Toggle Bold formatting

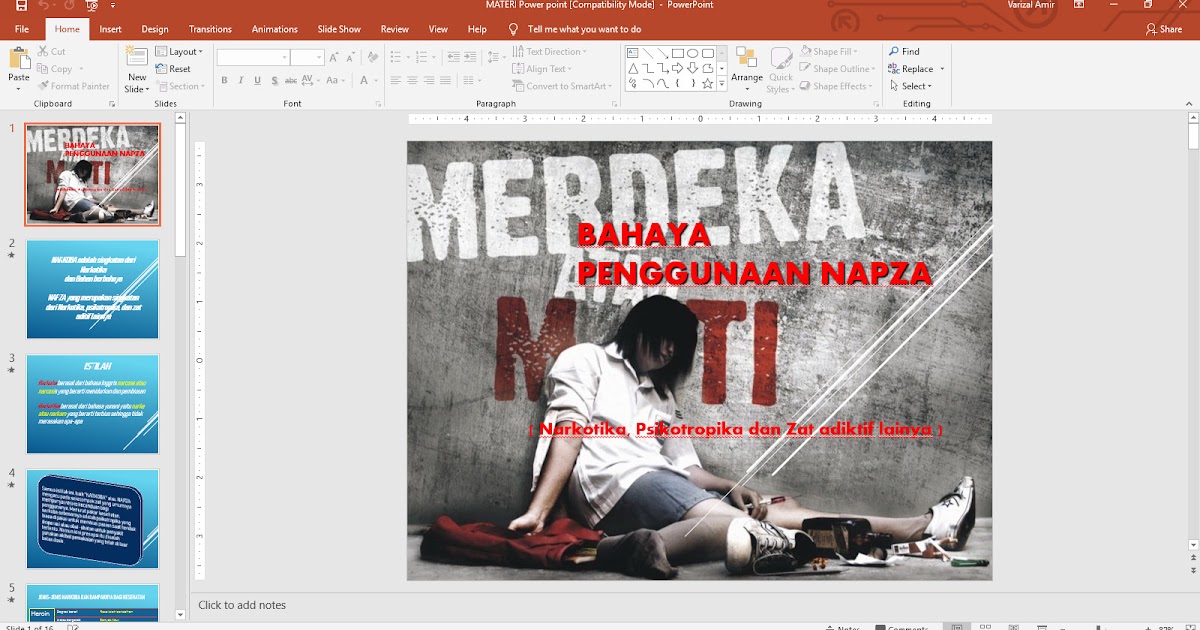click(225, 80)
